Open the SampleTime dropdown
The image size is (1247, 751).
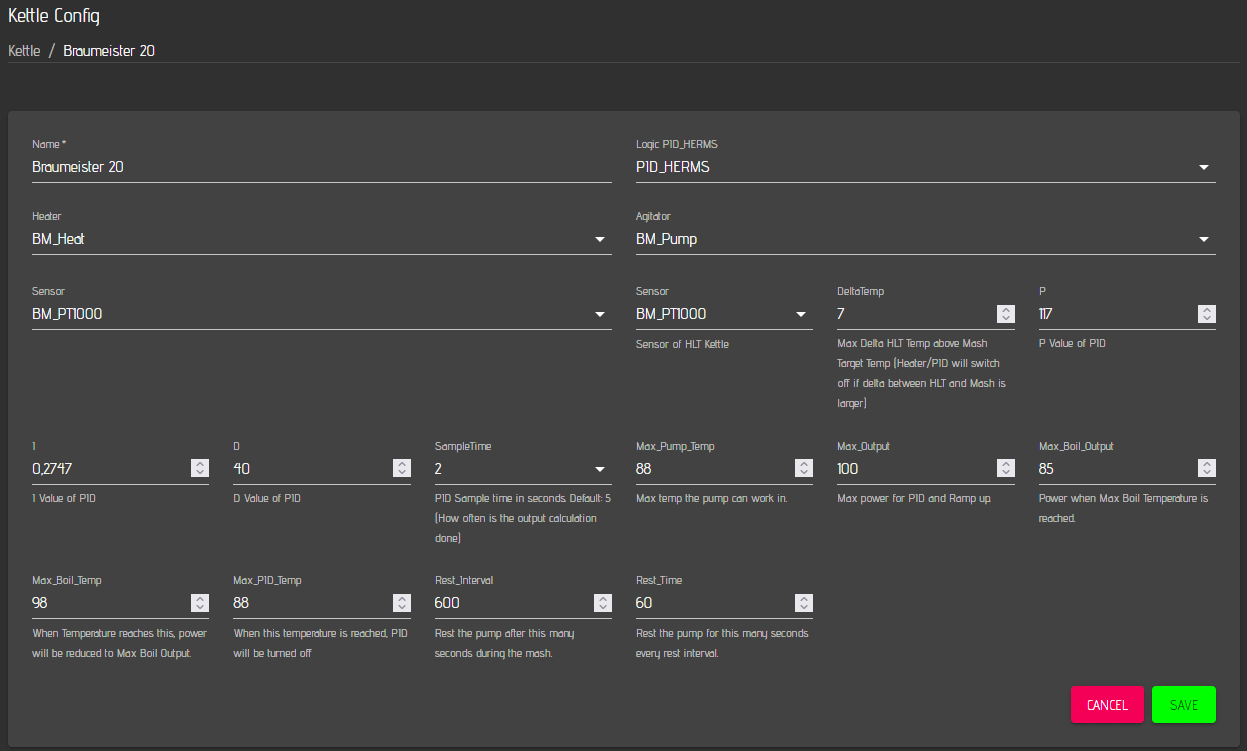coord(599,468)
